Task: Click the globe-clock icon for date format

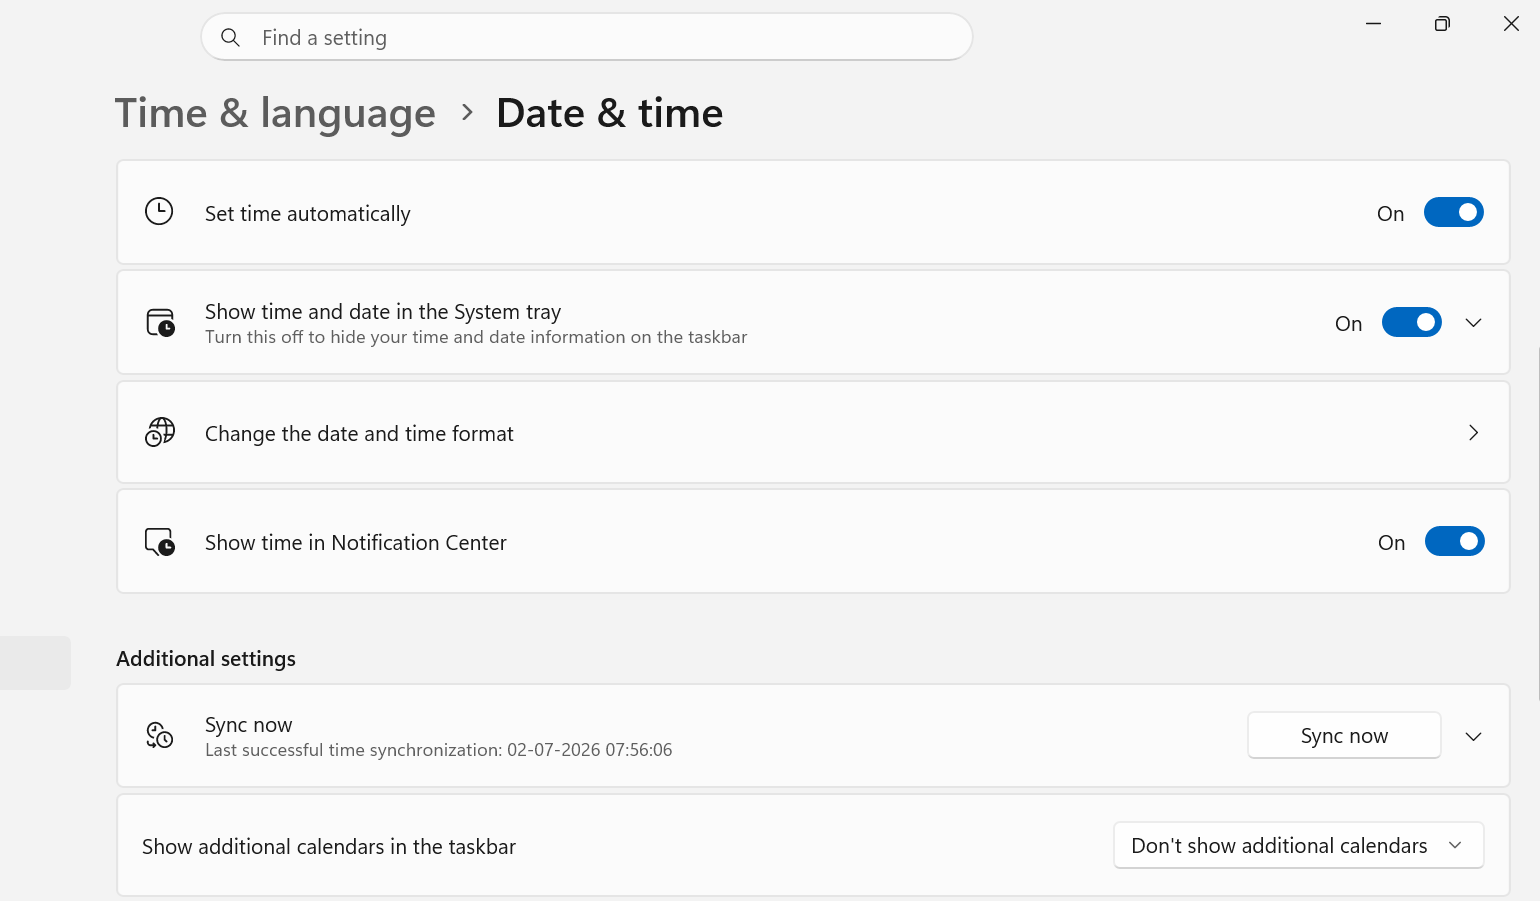Action: click(160, 432)
